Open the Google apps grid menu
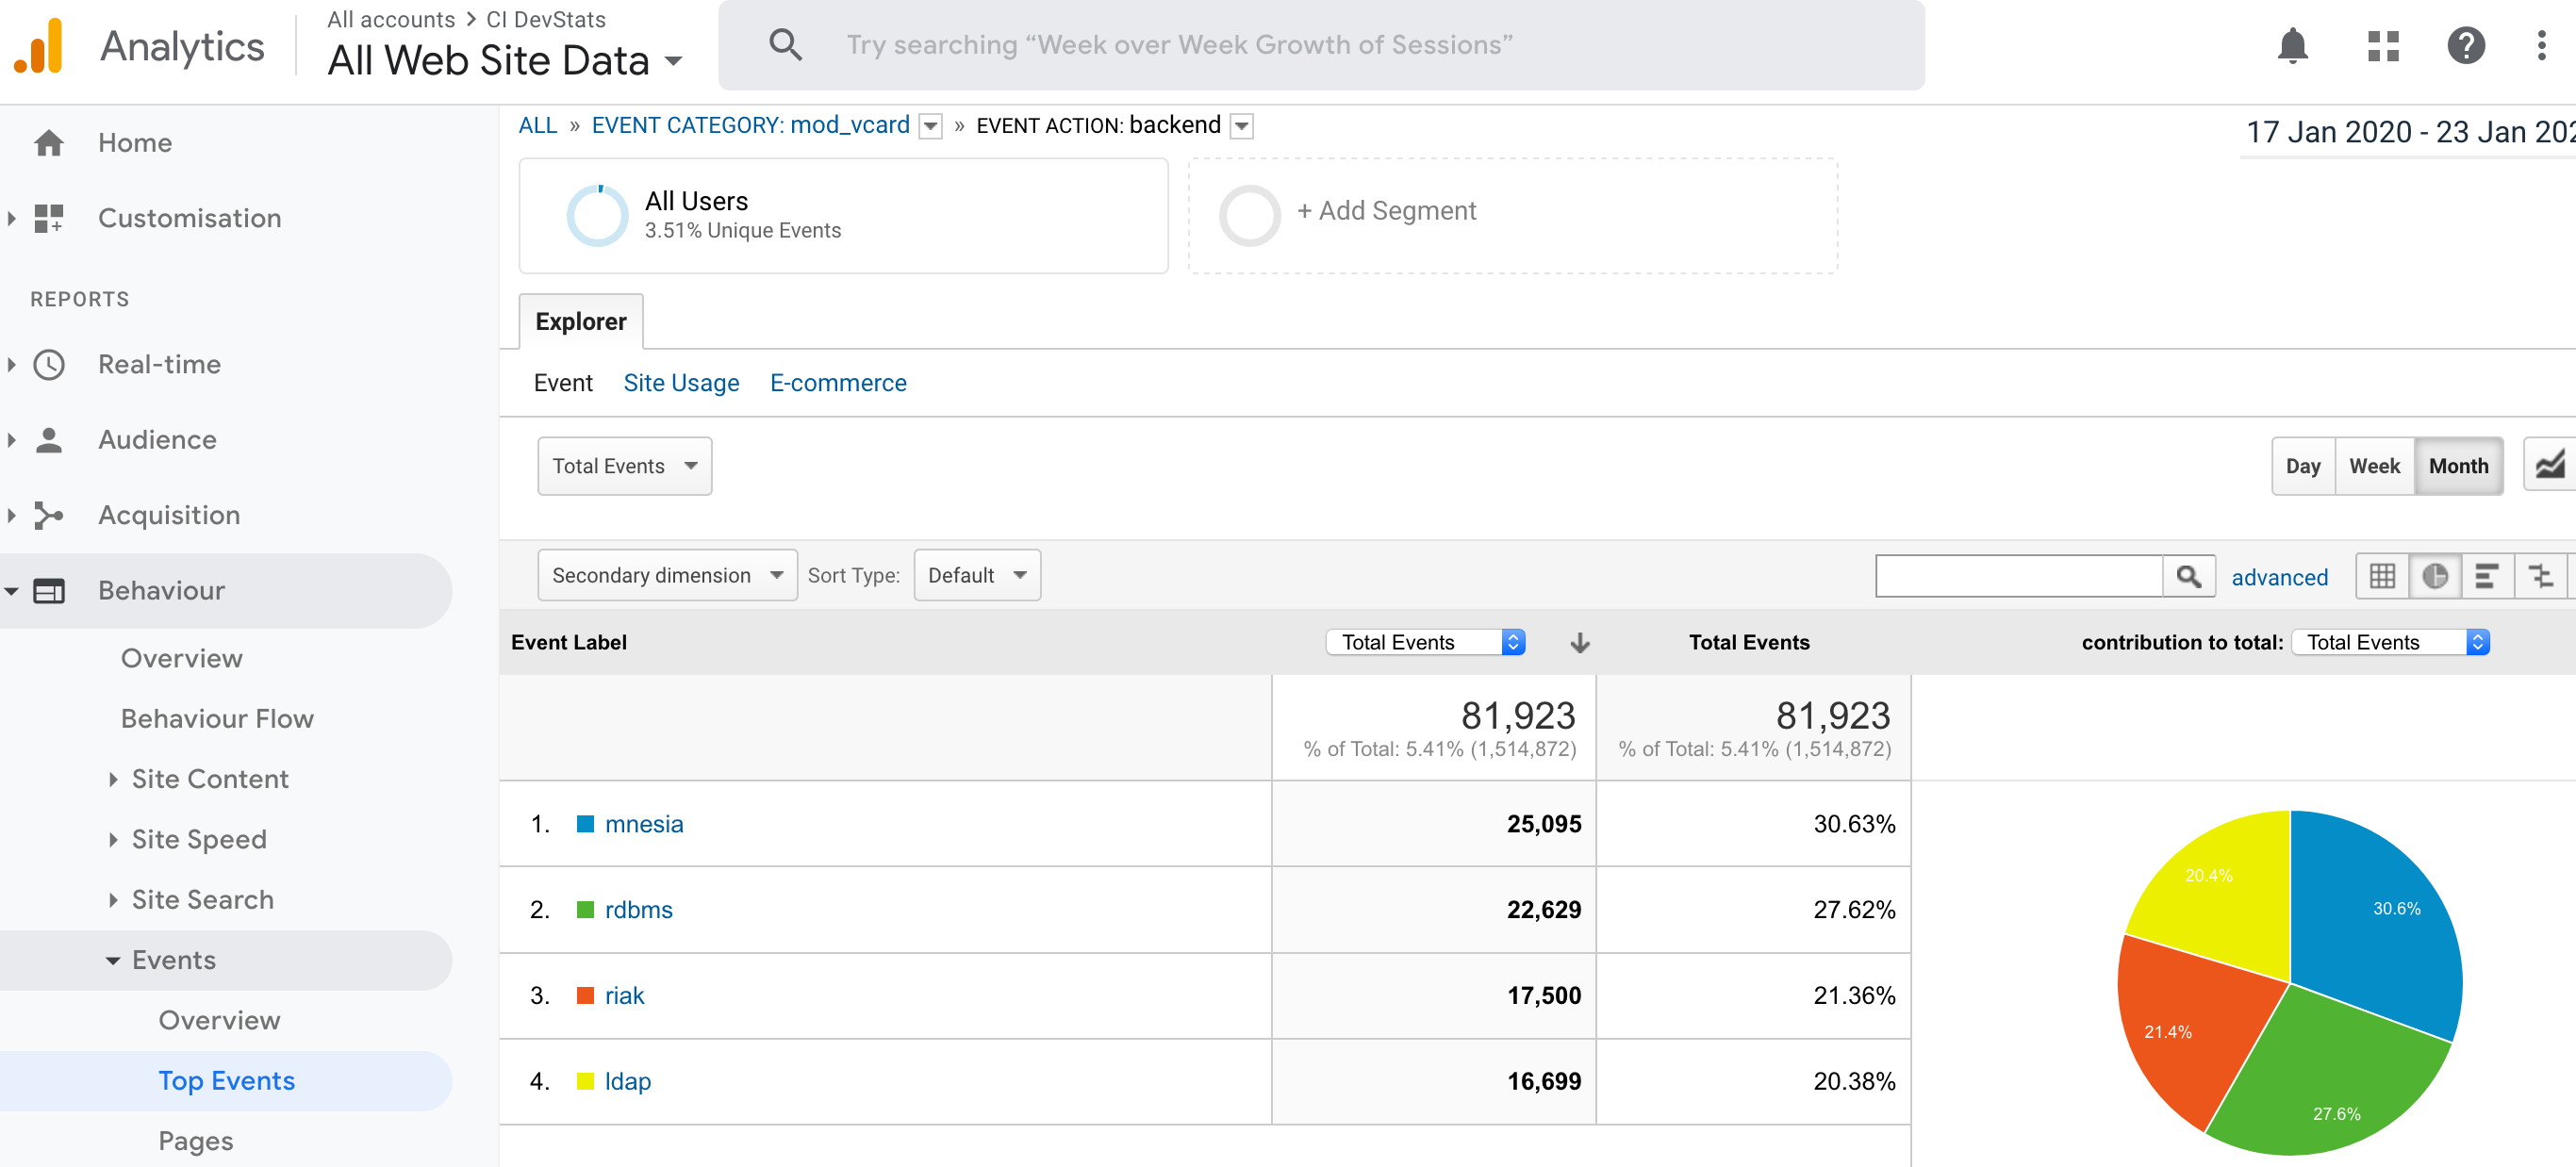 pyautogui.click(x=2383, y=46)
